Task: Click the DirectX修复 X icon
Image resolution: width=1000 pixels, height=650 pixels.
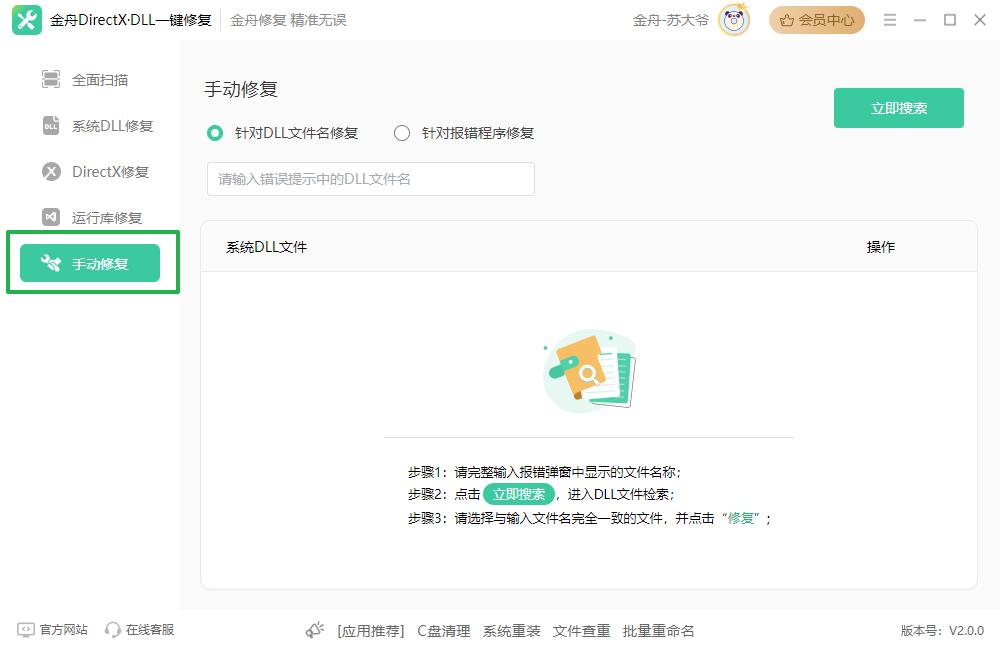Action: coord(51,172)
